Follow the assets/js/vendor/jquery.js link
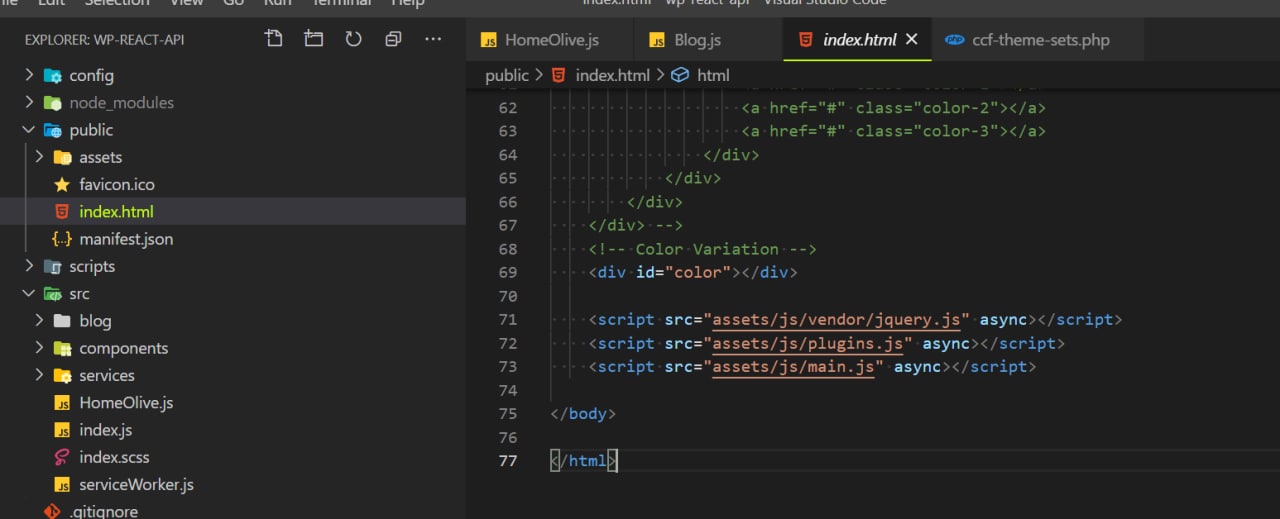Screen dimensions: 1280x519 click(837, 320)
